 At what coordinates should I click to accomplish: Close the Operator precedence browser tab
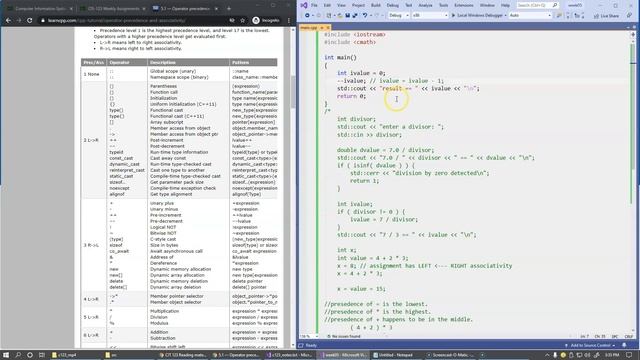tap(216, 8)
